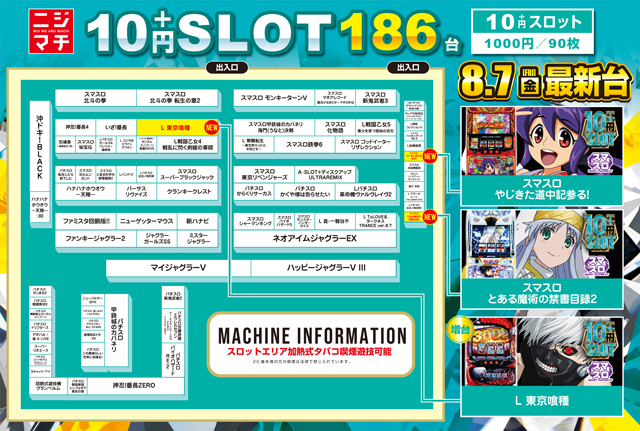Click the lower NEW badge on right-side column

[x=430, y=217]
